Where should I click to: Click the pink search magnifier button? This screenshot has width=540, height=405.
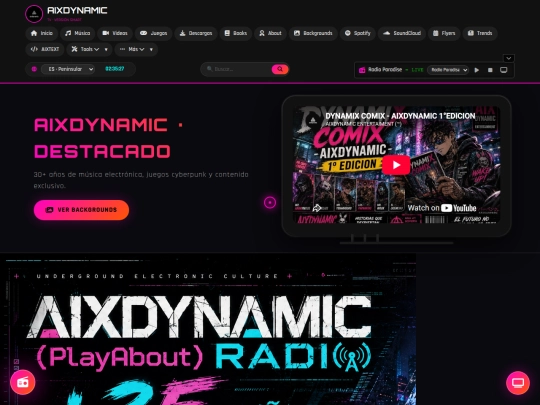280,69
